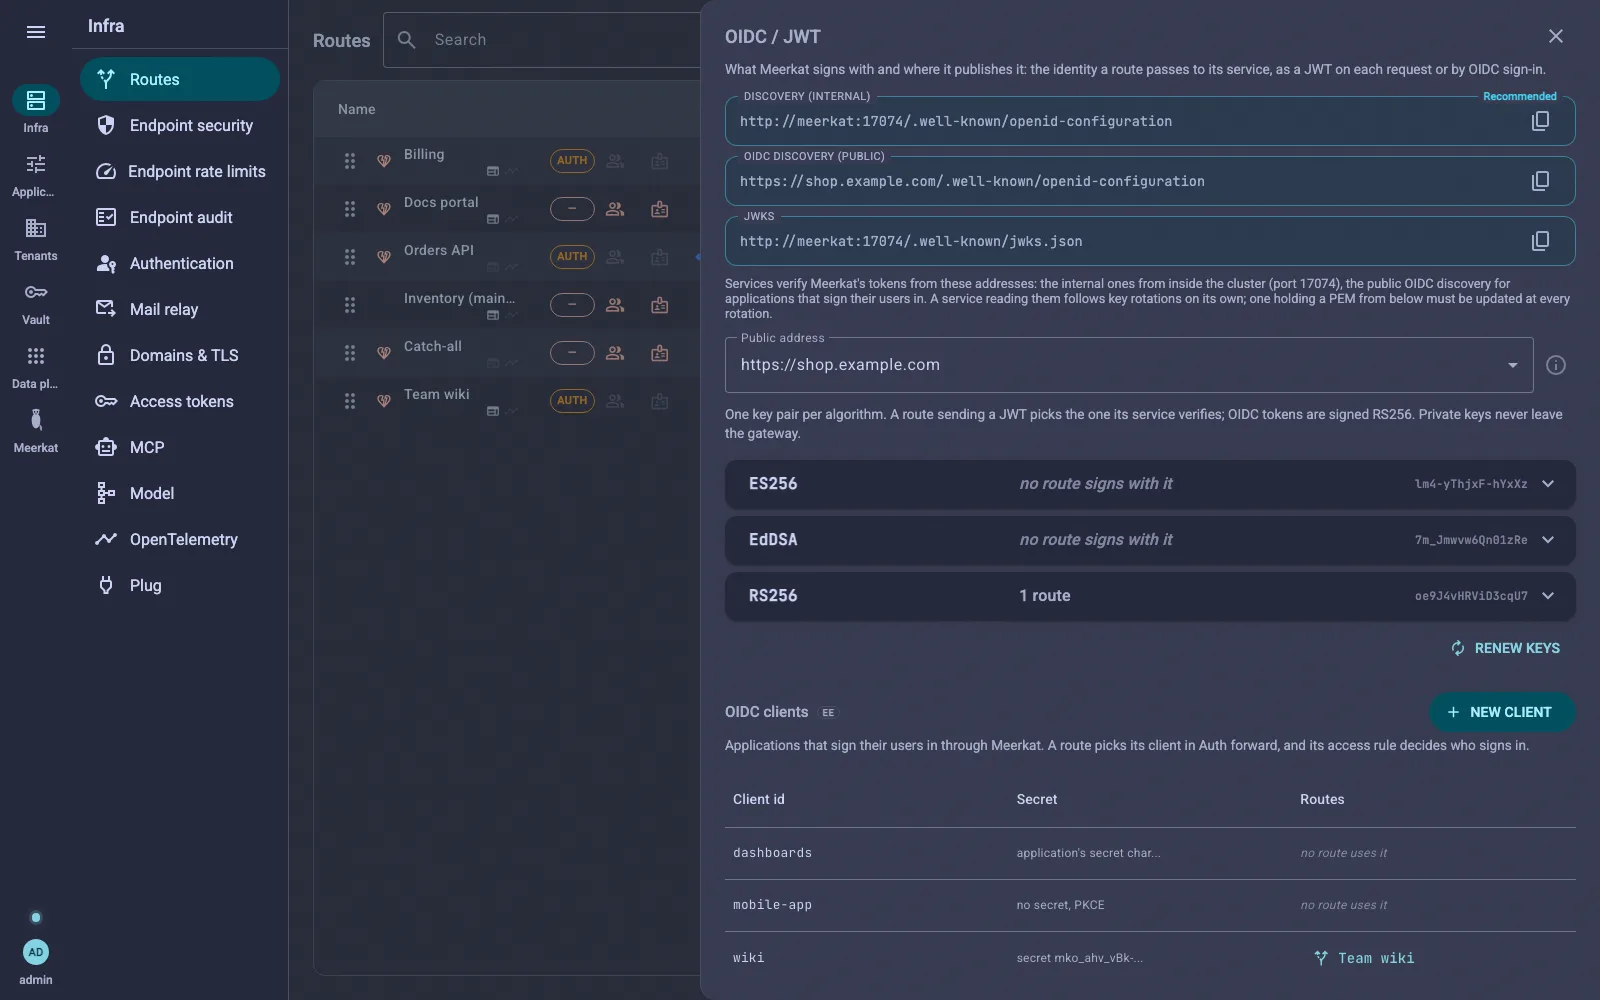
Task: Click the RENEW KEYS button
Action: tap(1505, 648)
